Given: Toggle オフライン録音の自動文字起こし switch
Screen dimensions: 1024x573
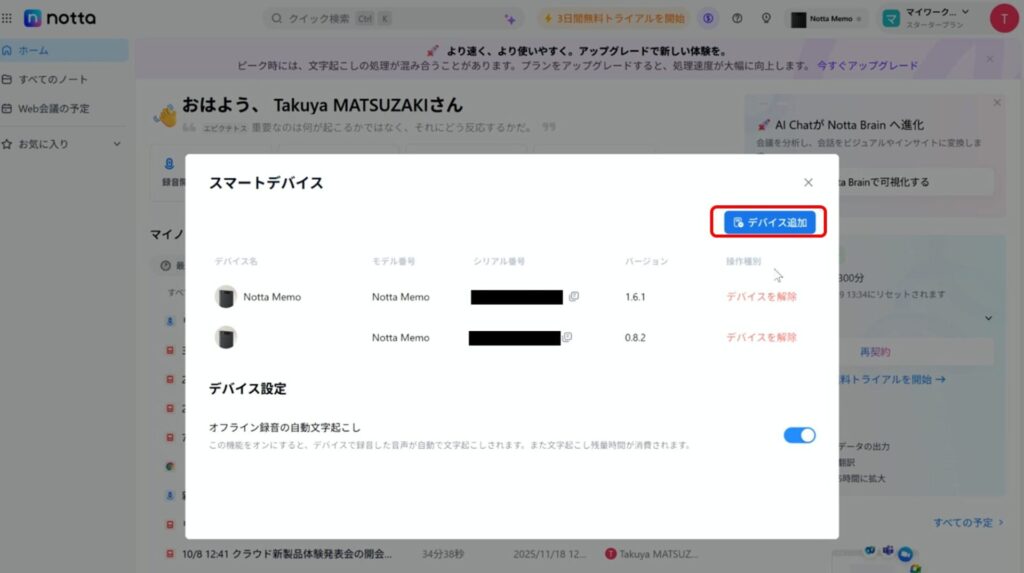Looking at the screenshot, I should [x=799, y=435].
